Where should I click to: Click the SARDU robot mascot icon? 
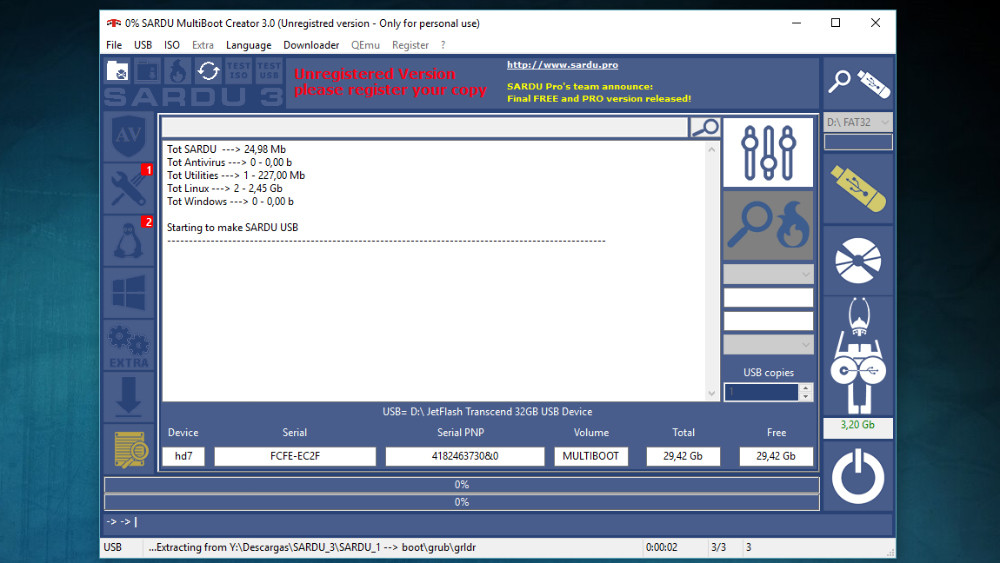pos(858,356)
